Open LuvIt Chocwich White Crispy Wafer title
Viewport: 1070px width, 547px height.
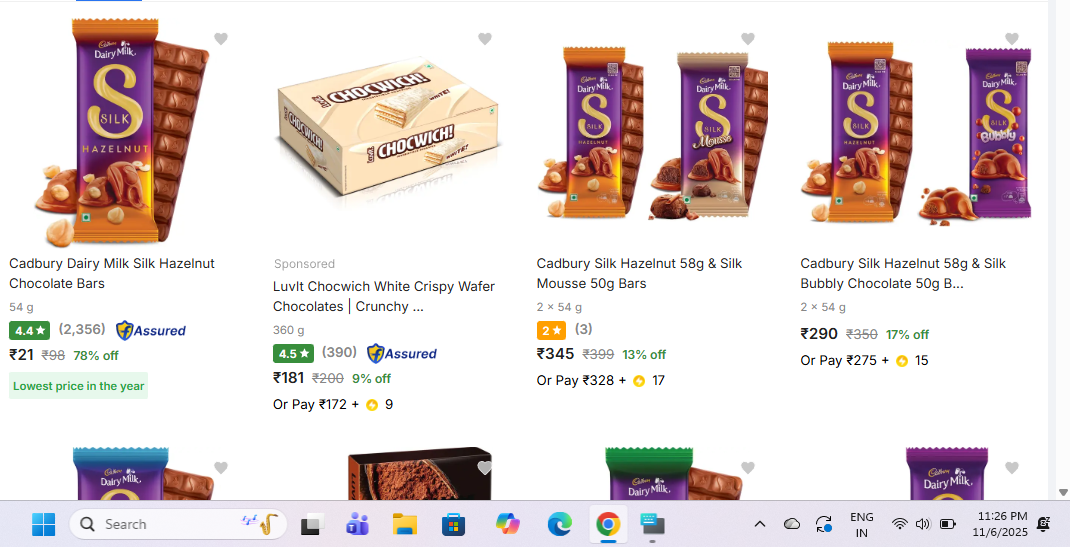[384, 296]
